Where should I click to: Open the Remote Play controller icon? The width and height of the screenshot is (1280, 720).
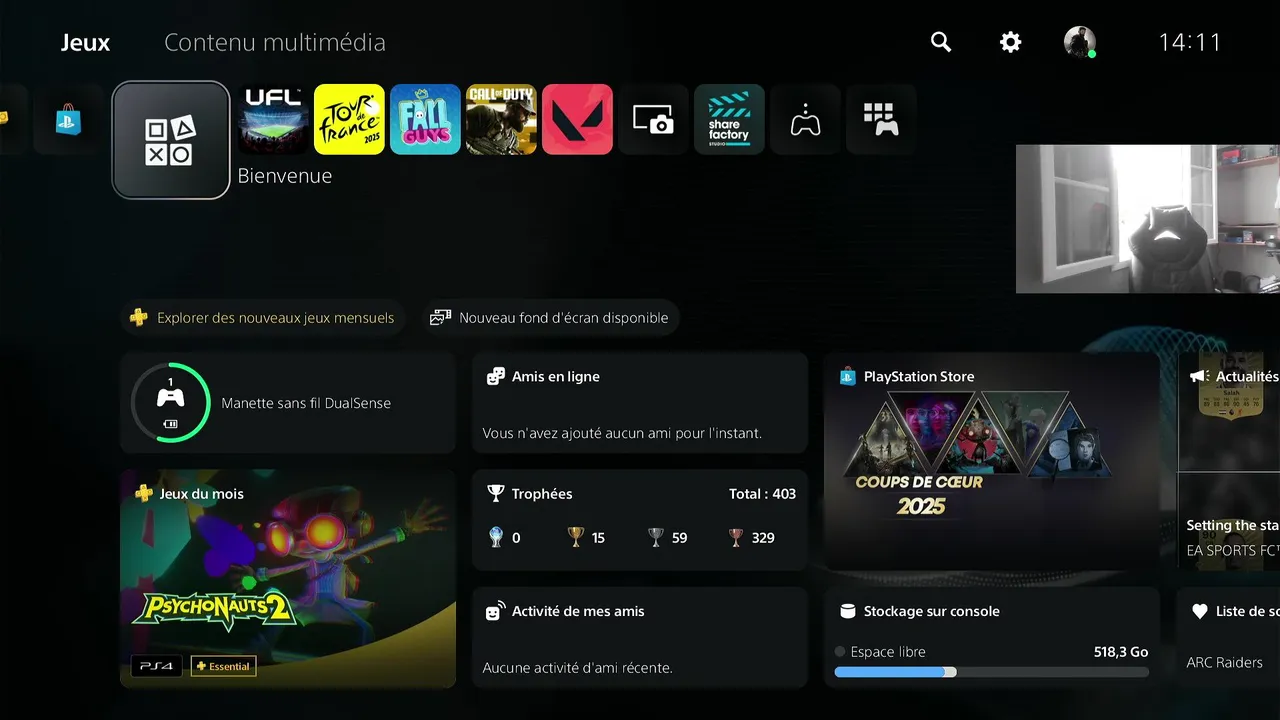point(805,119)
